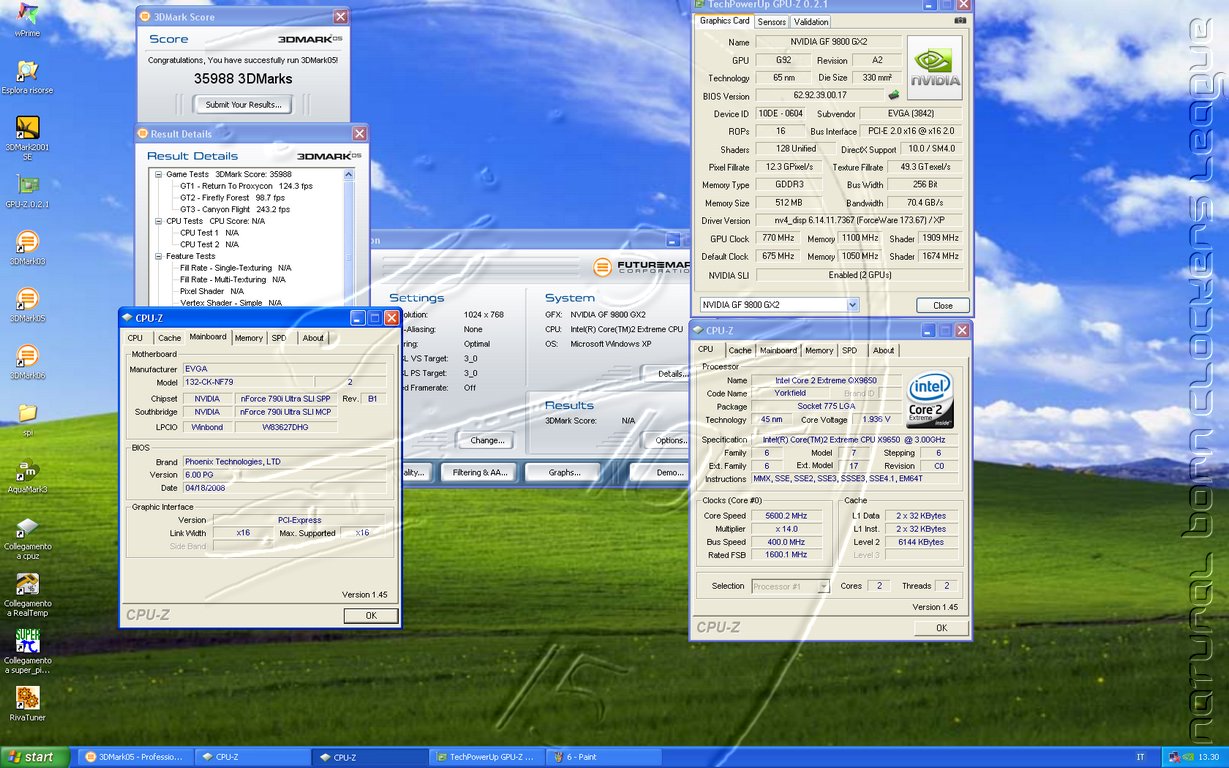
Task: Click the GPU-Z screenshot camera icon
Action: pyautogui.click(x=960, y=20)
